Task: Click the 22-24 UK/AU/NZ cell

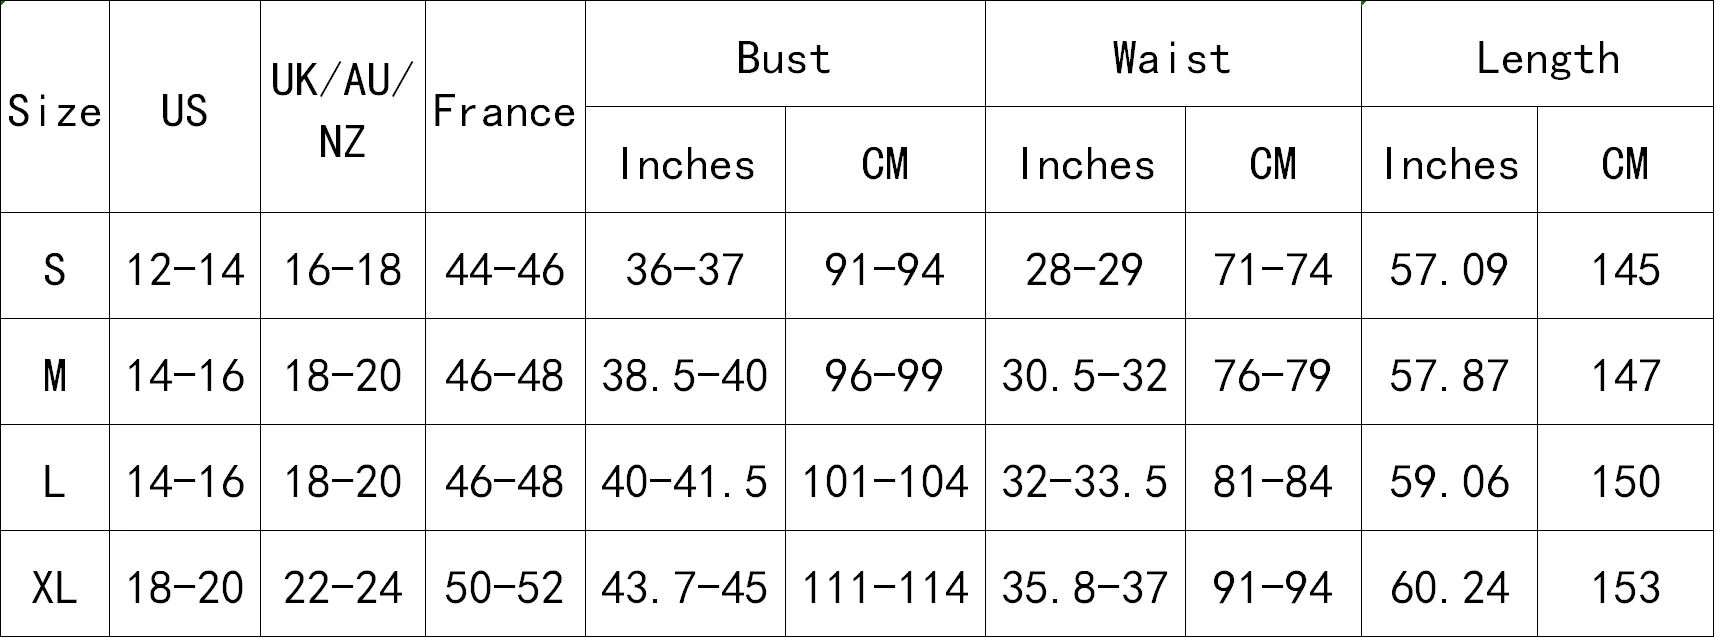Action: (x=343, y=584)
